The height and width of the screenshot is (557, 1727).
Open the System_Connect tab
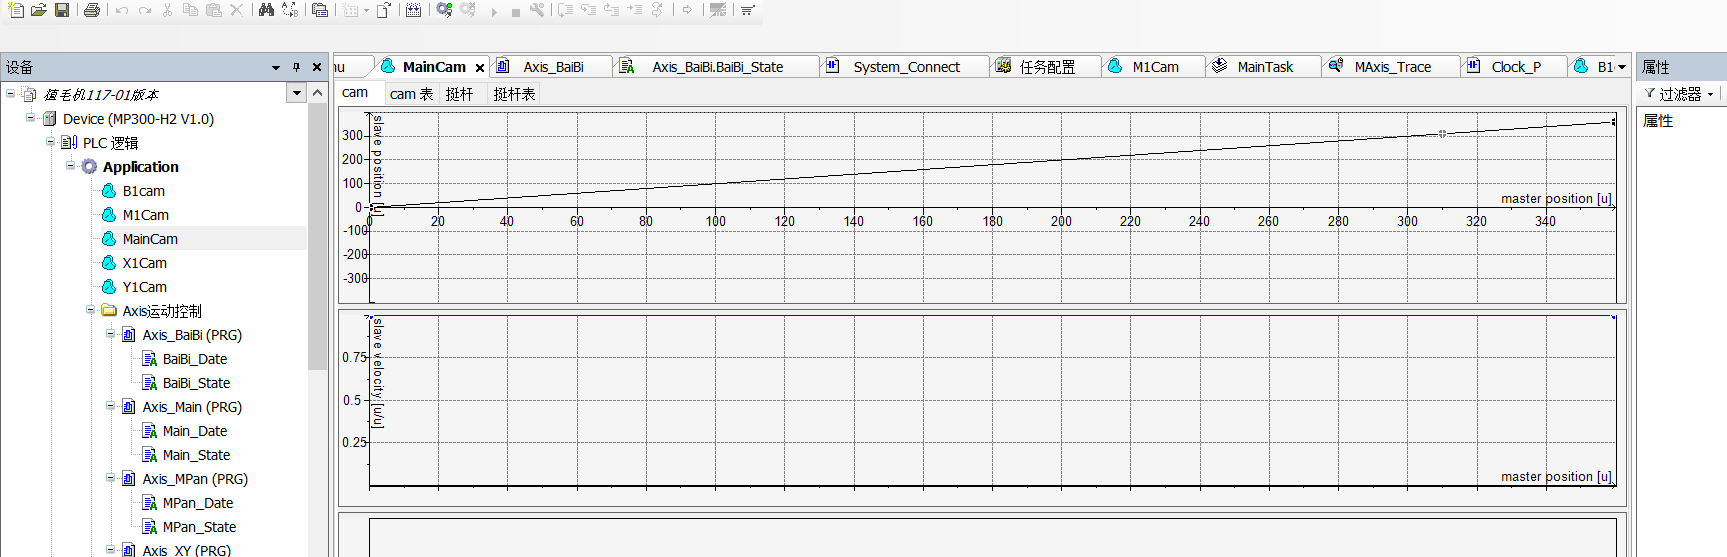(x=905, y=67)
